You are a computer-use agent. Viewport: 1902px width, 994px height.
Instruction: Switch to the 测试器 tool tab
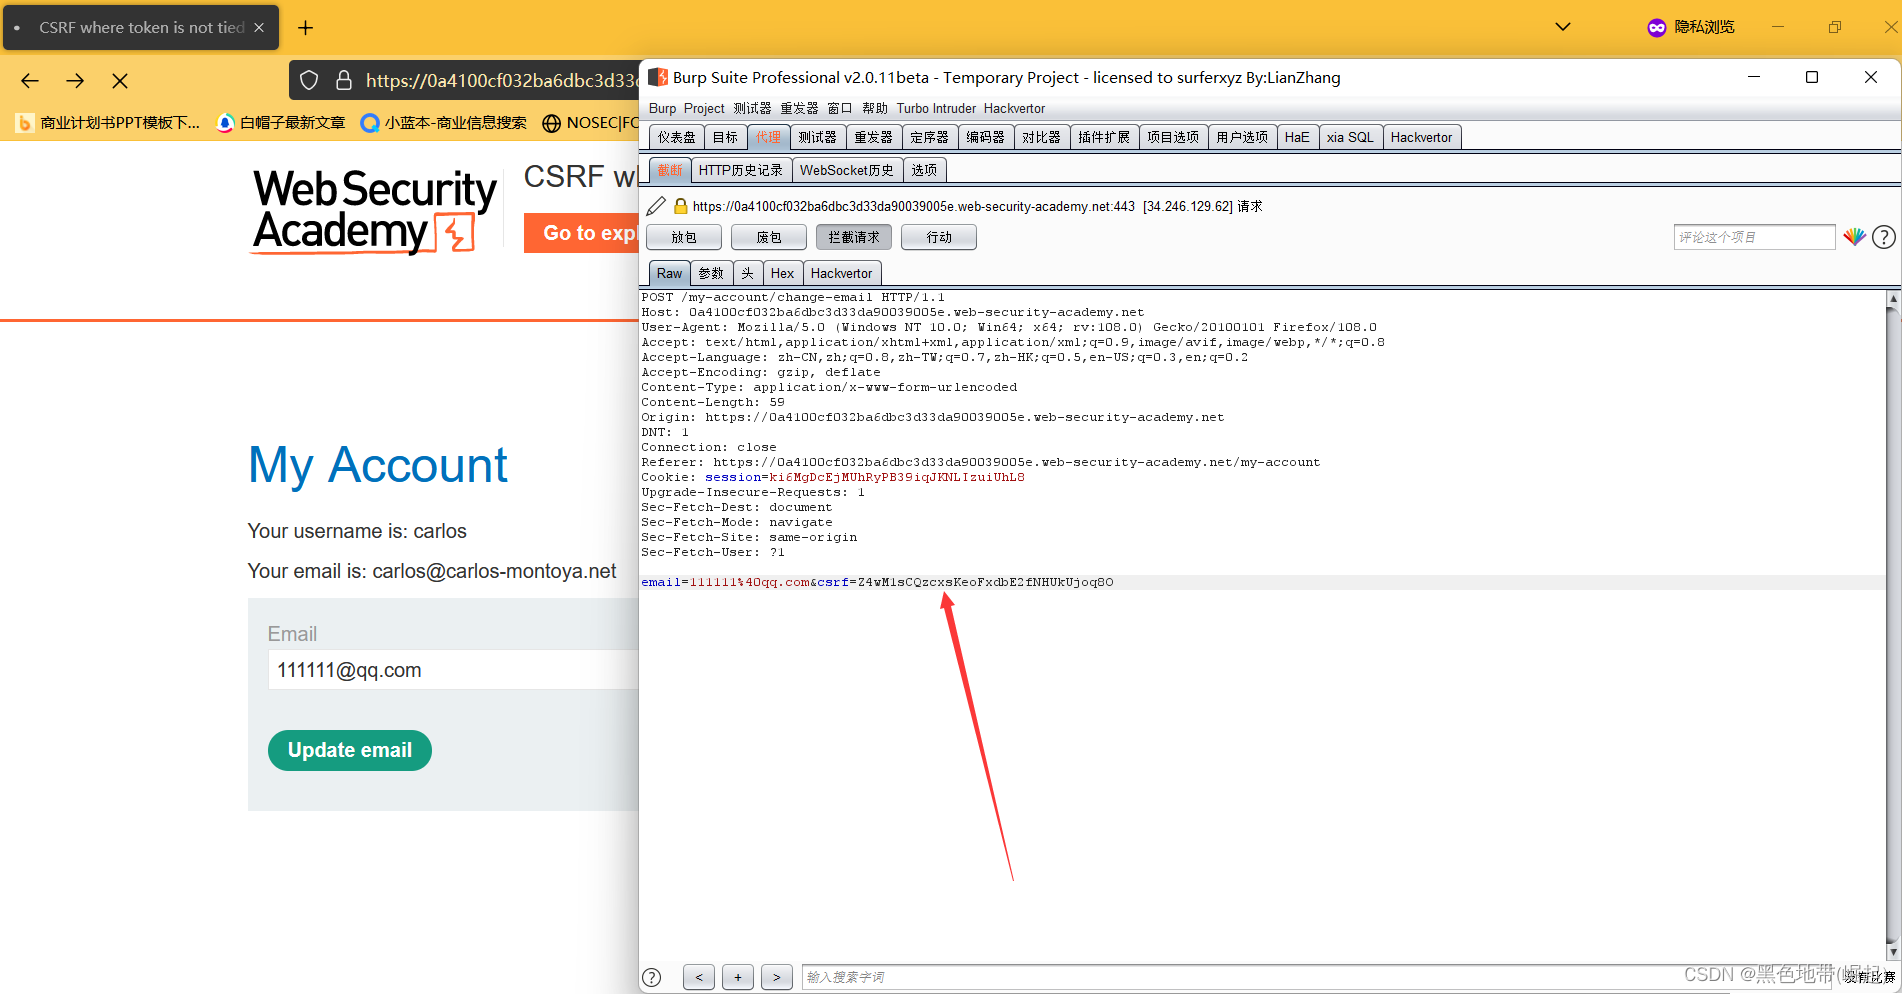[x=818, y=137]
